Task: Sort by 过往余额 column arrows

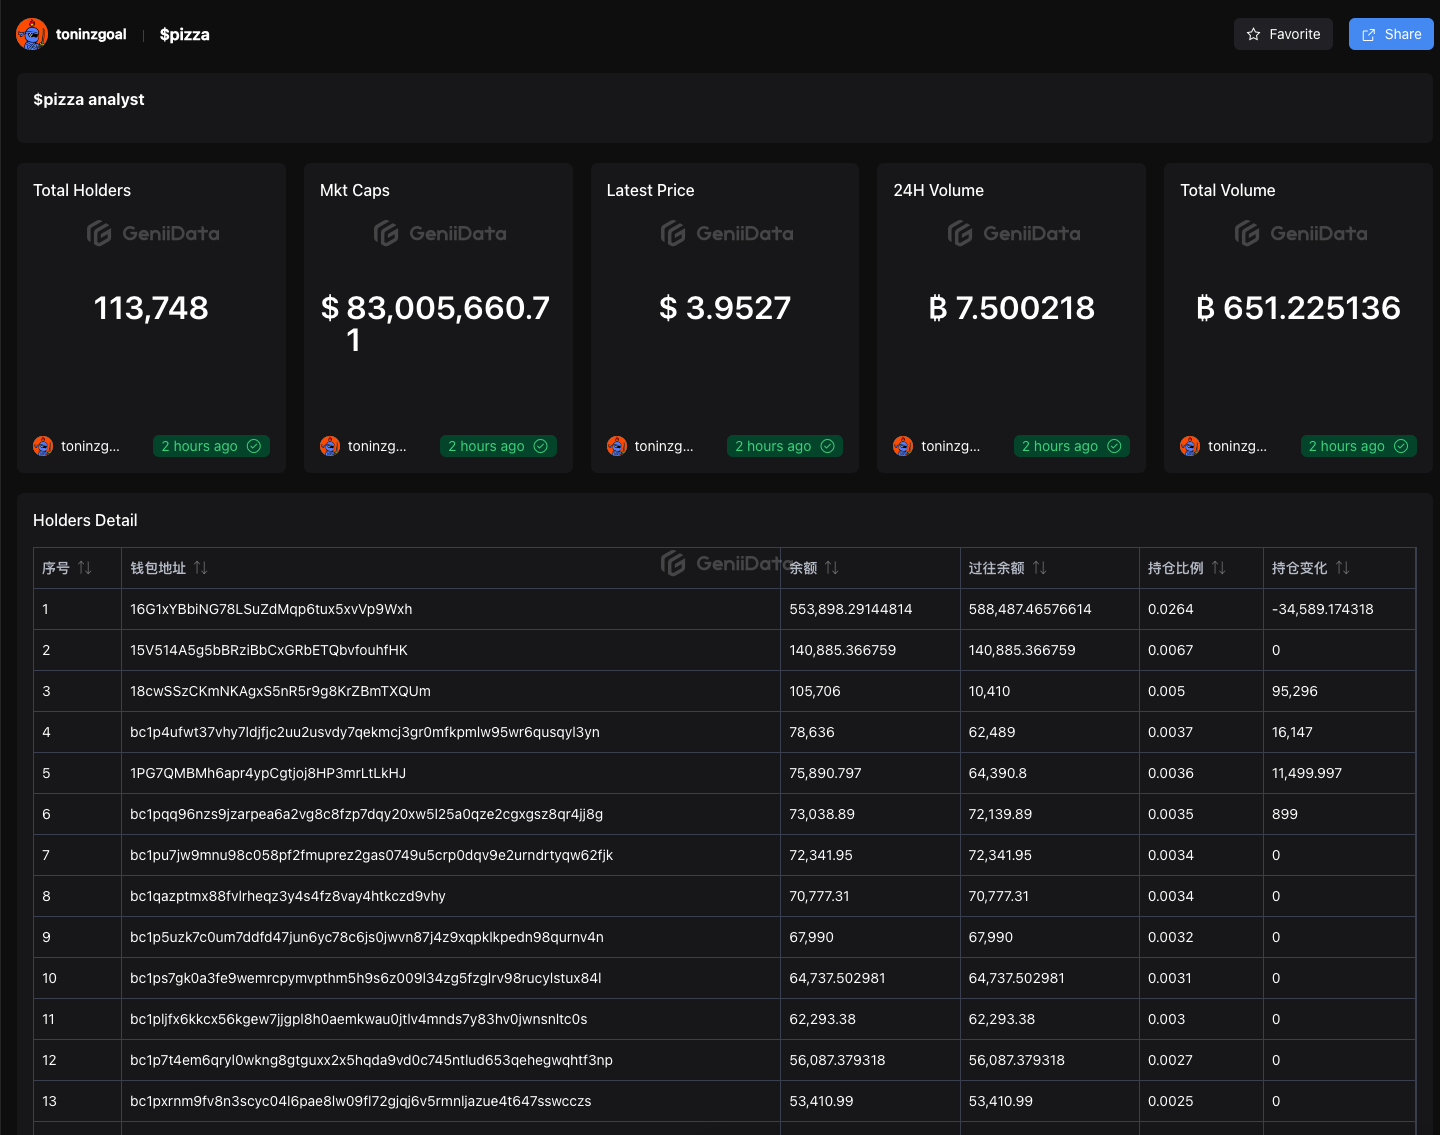Action: click(x=1040, y=568)
